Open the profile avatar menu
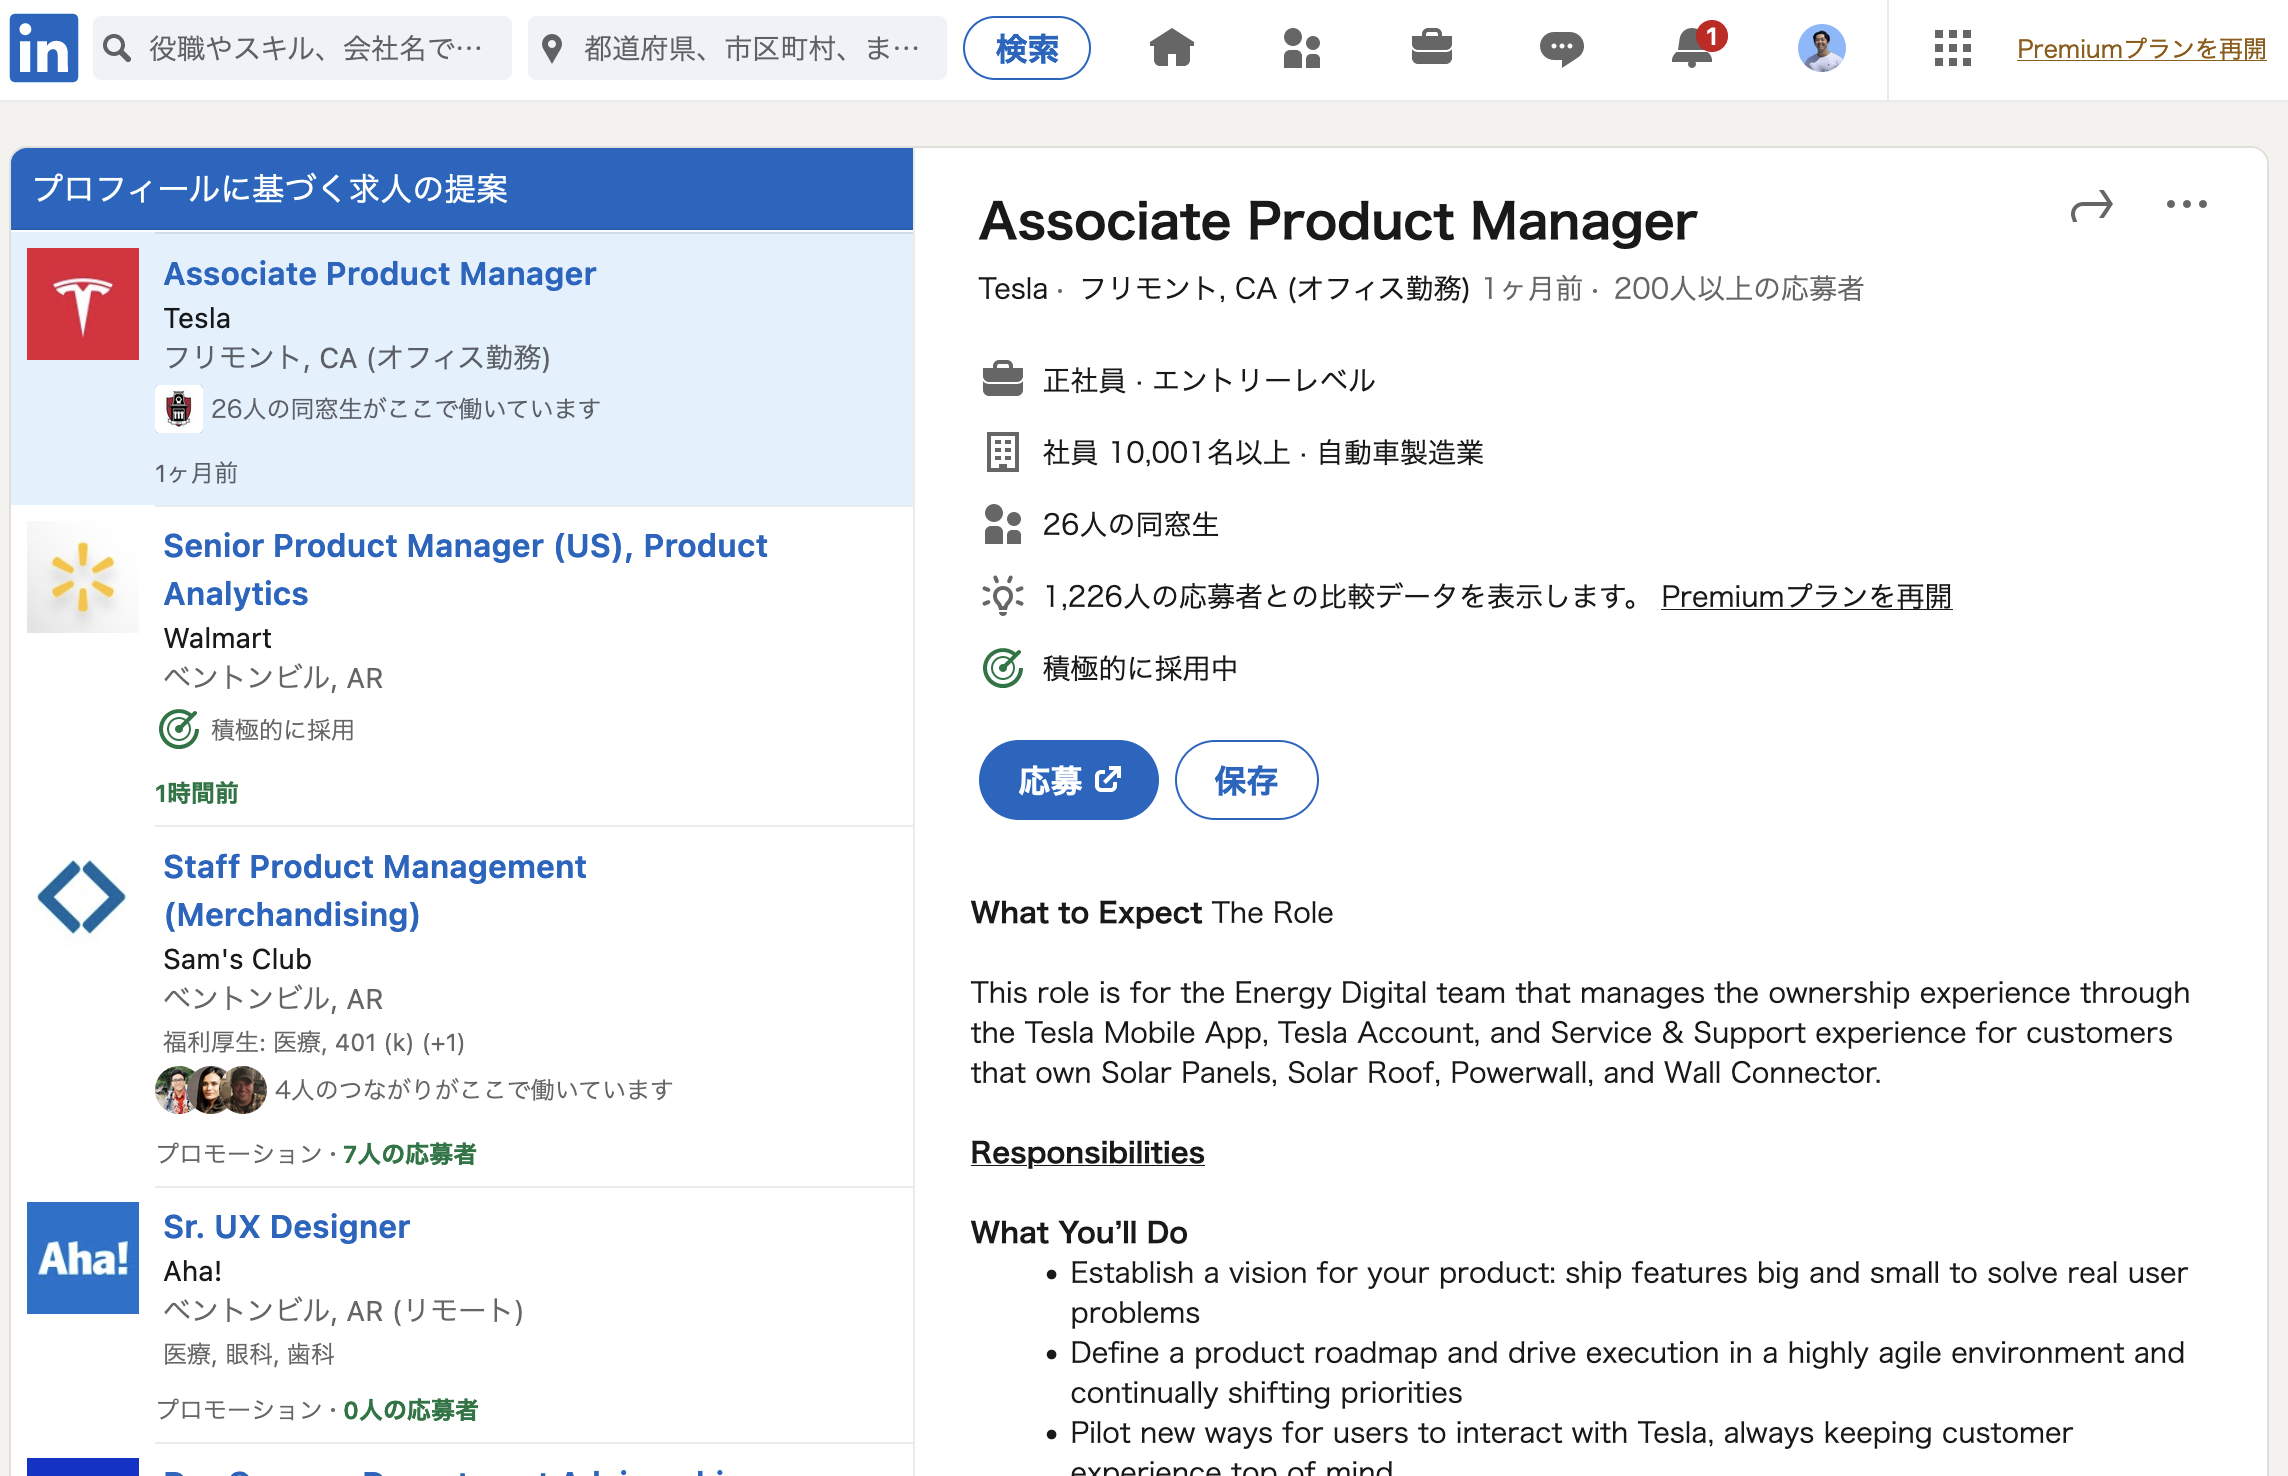Screen dimensions: 2288x1476 1821,48
